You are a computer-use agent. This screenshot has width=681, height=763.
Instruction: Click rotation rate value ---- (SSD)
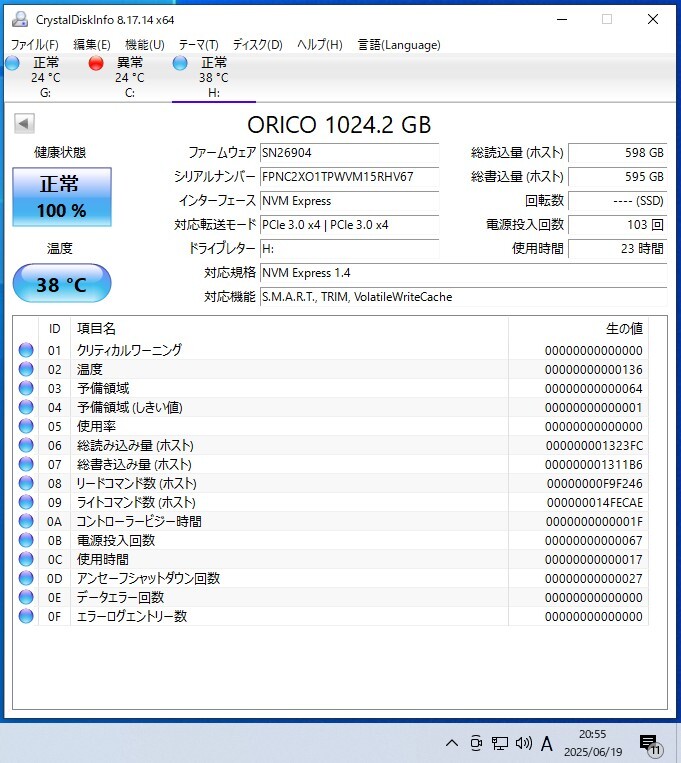click(617, 200)
